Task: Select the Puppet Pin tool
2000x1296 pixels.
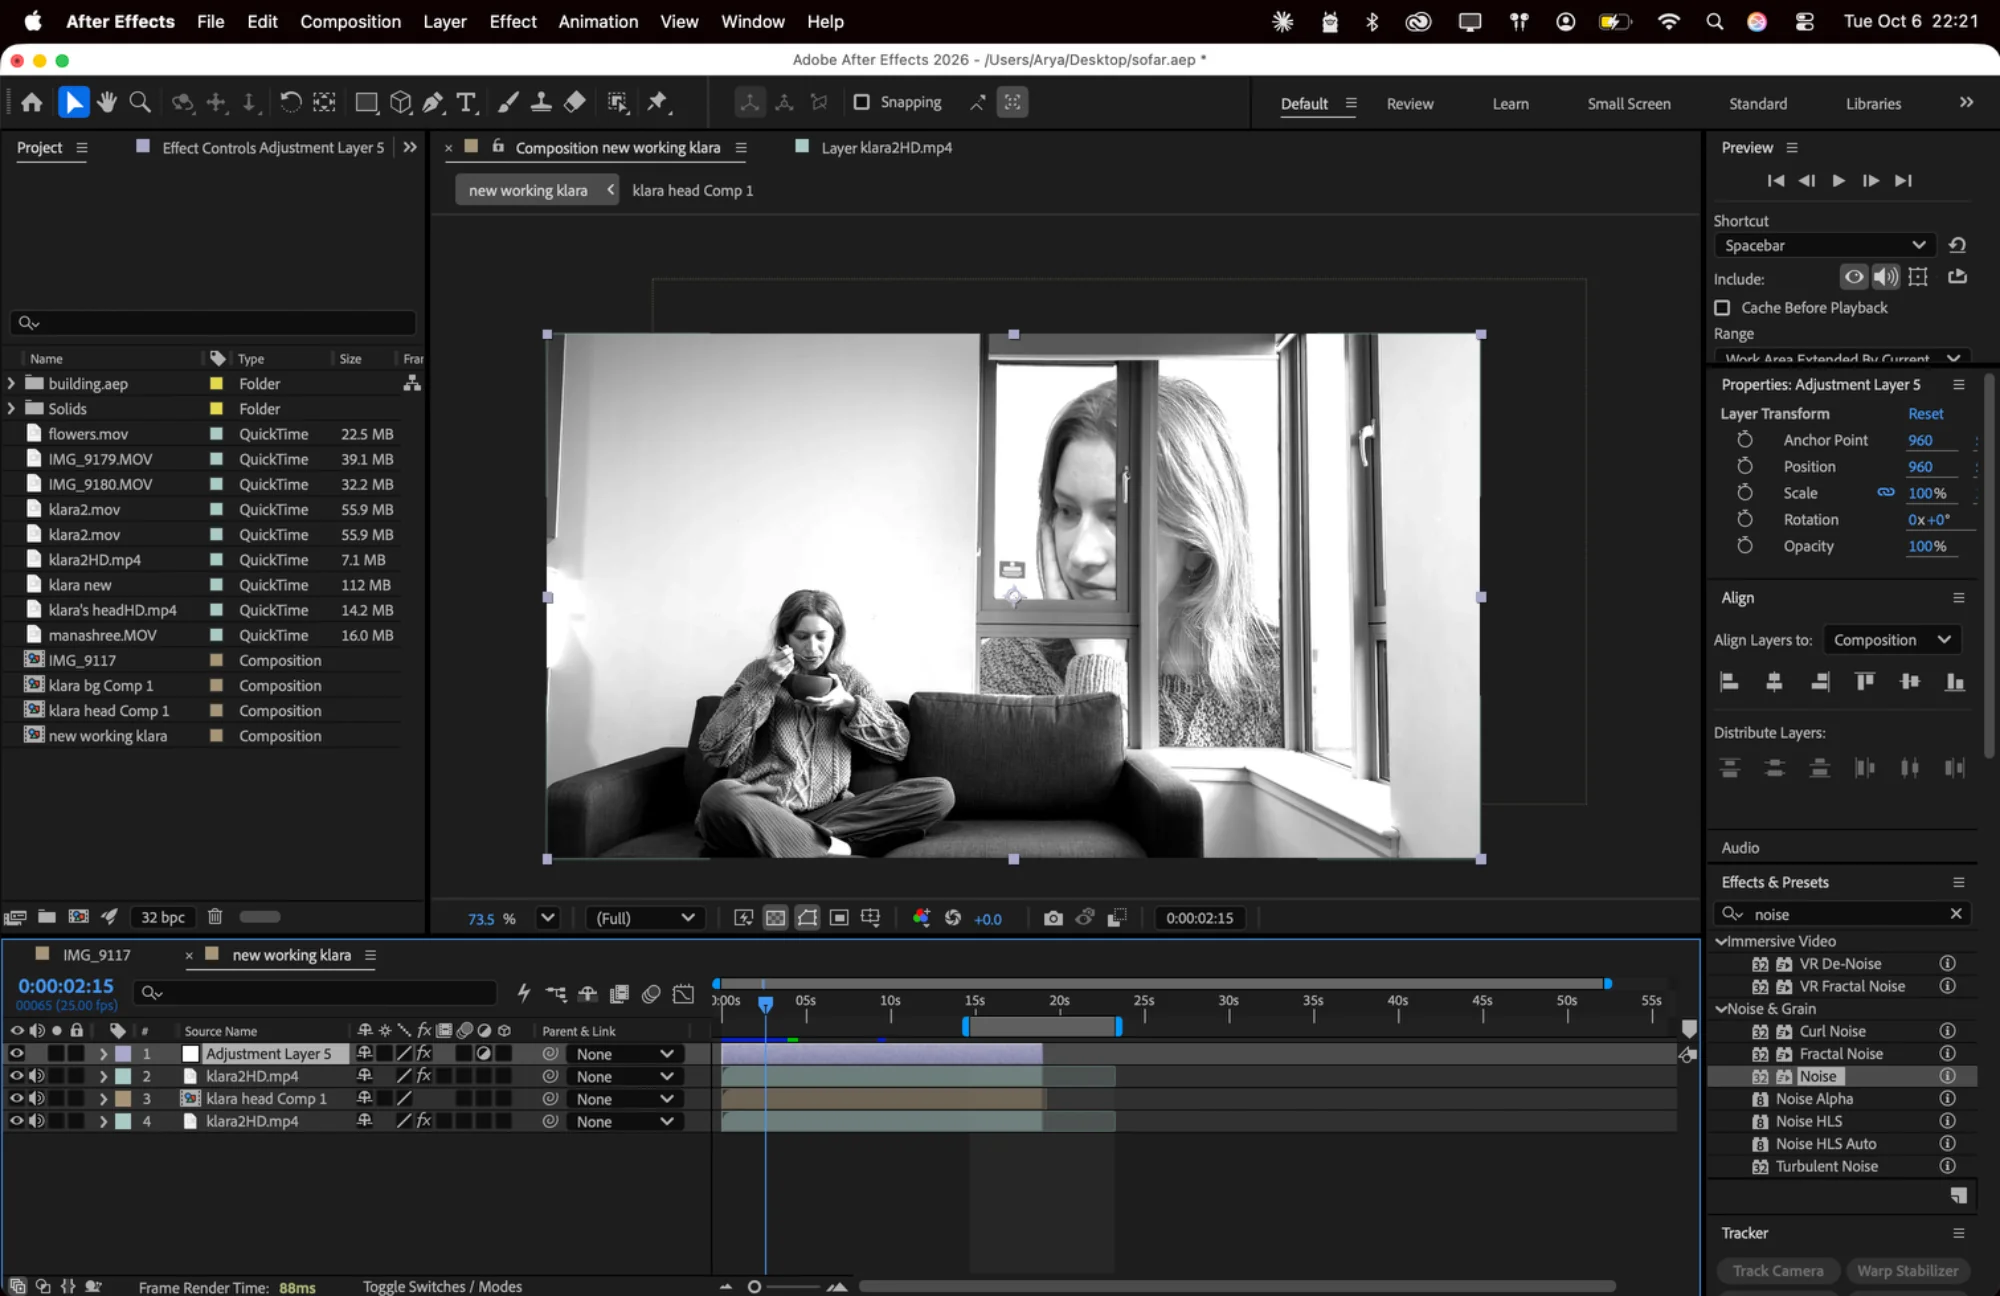Action: click(657, 102)
